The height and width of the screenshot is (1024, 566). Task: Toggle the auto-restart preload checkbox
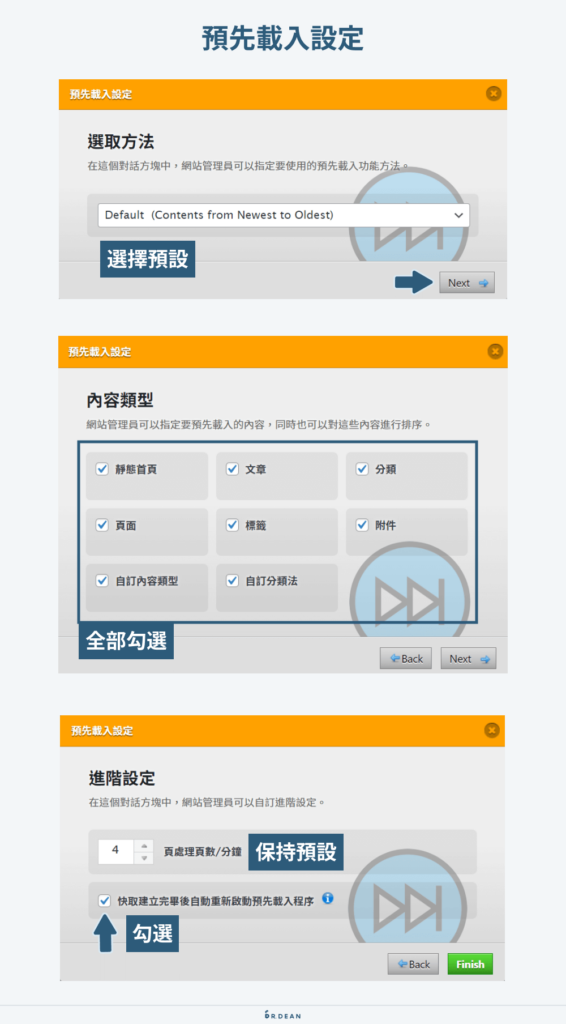(x=104, y=901)
